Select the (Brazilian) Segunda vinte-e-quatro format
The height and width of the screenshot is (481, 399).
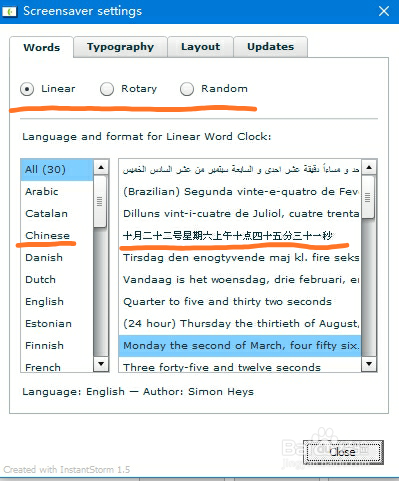(x=240, y=192)
